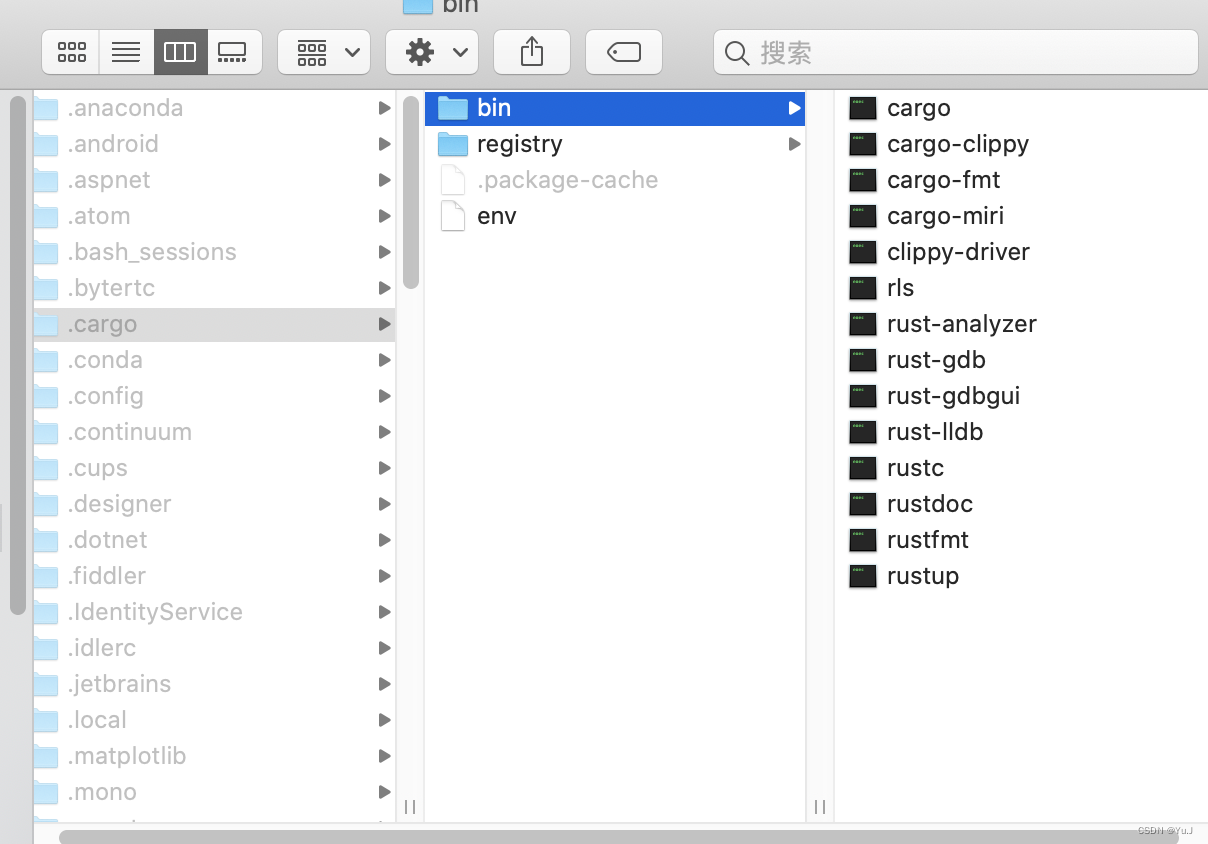Viewport: 1208px width, 844px height.
Task: Click the rustup file name
Action: coord(923,576)
